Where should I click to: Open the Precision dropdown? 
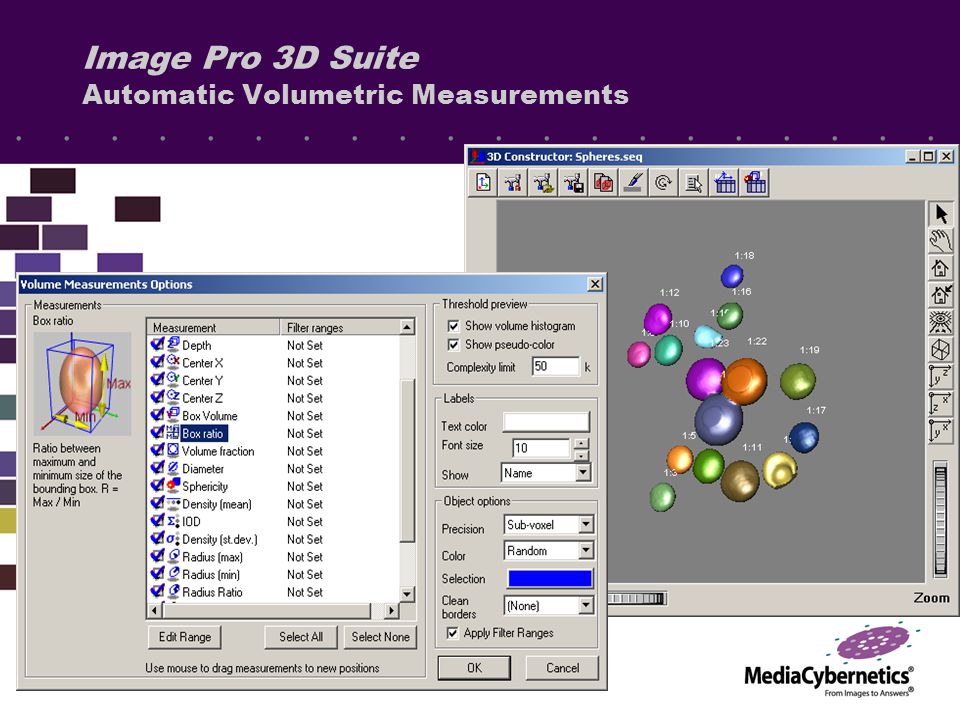586,525
